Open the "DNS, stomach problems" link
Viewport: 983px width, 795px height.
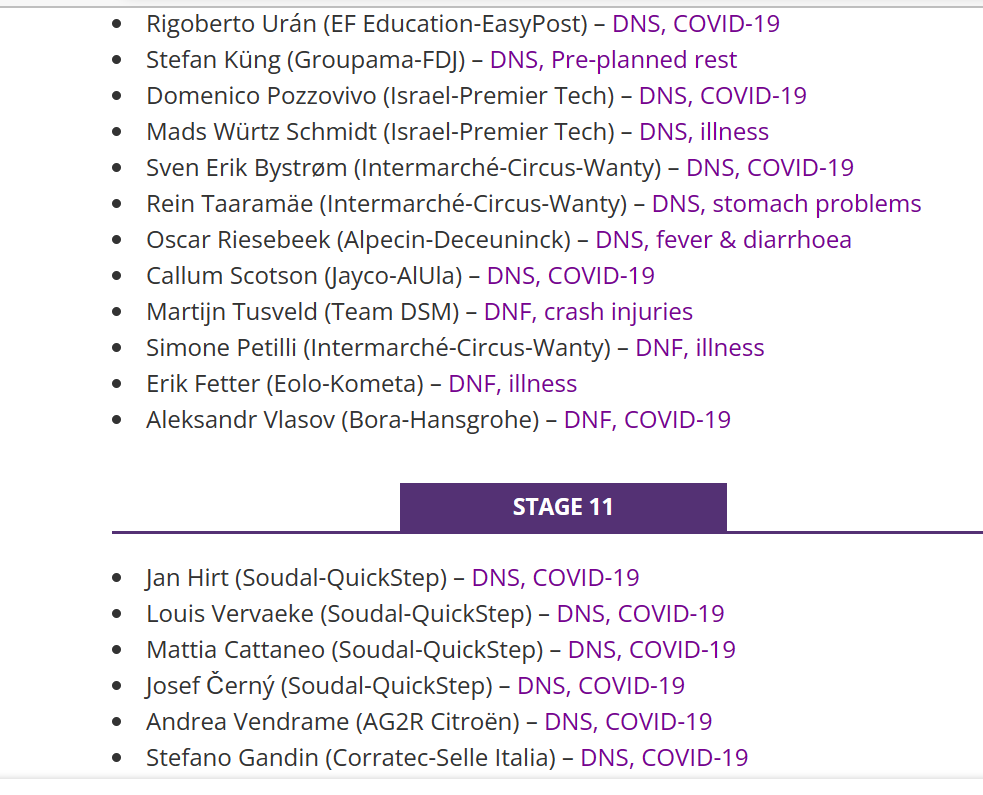[x=786, y=204]
